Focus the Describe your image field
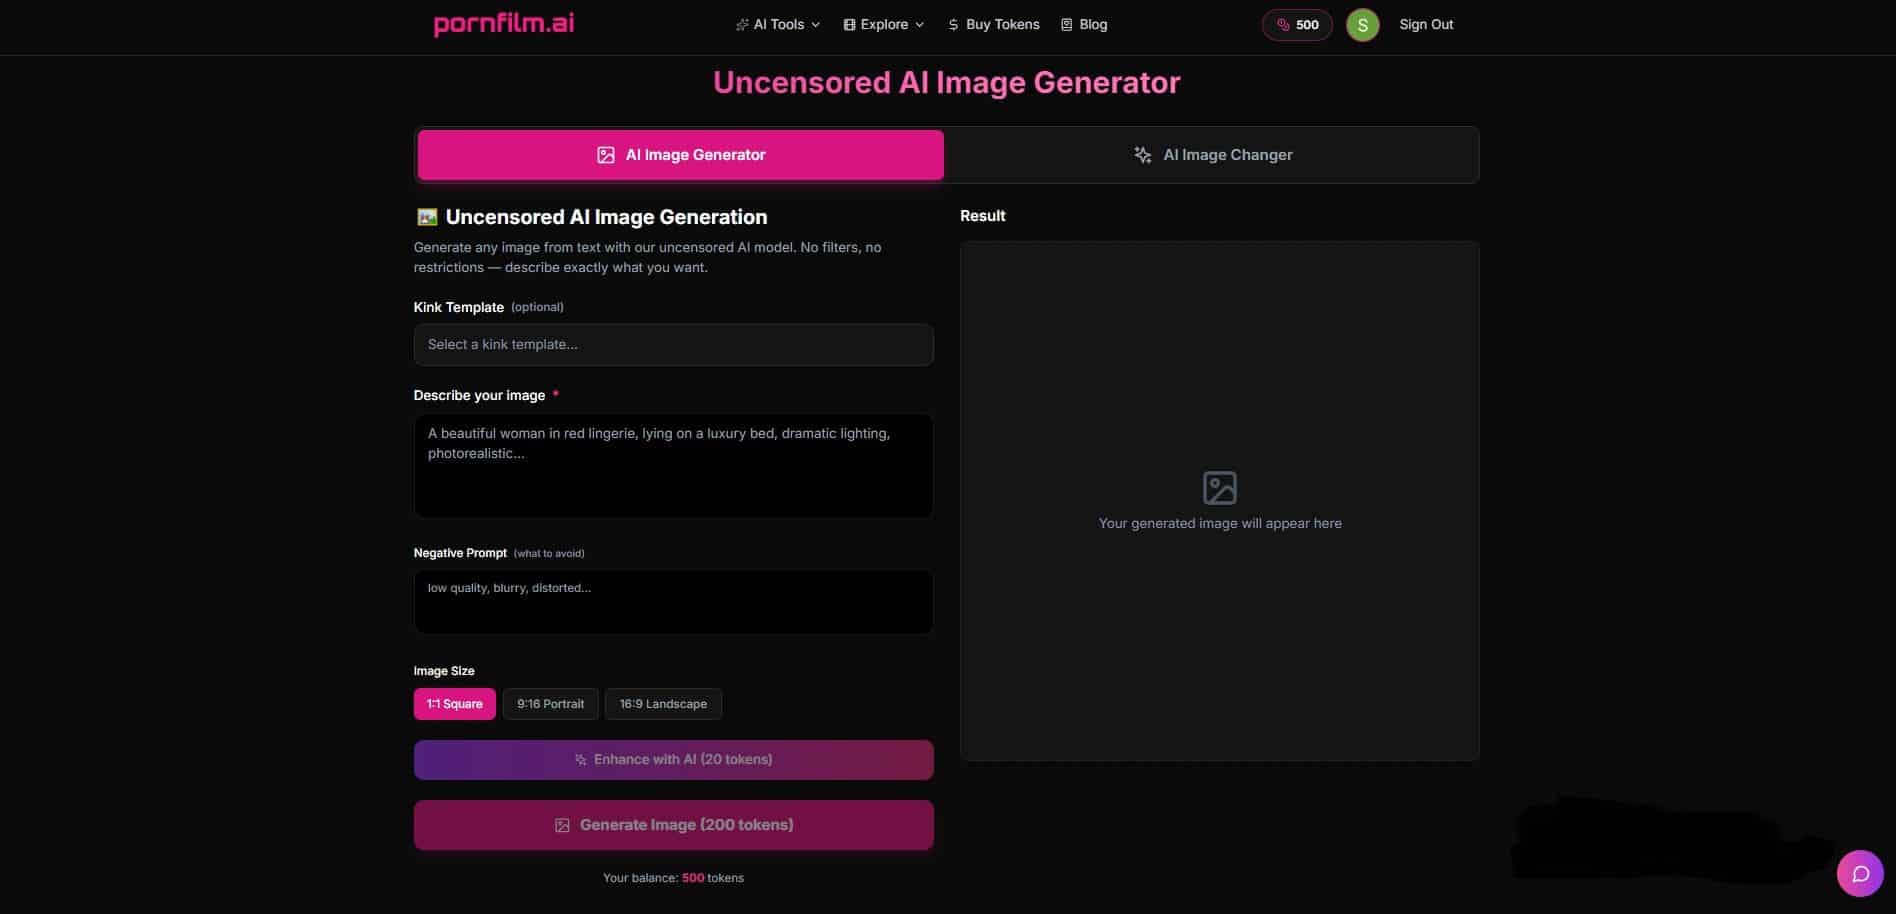Viewport: 1896px width, 914px height. click(x=673, y=466)
